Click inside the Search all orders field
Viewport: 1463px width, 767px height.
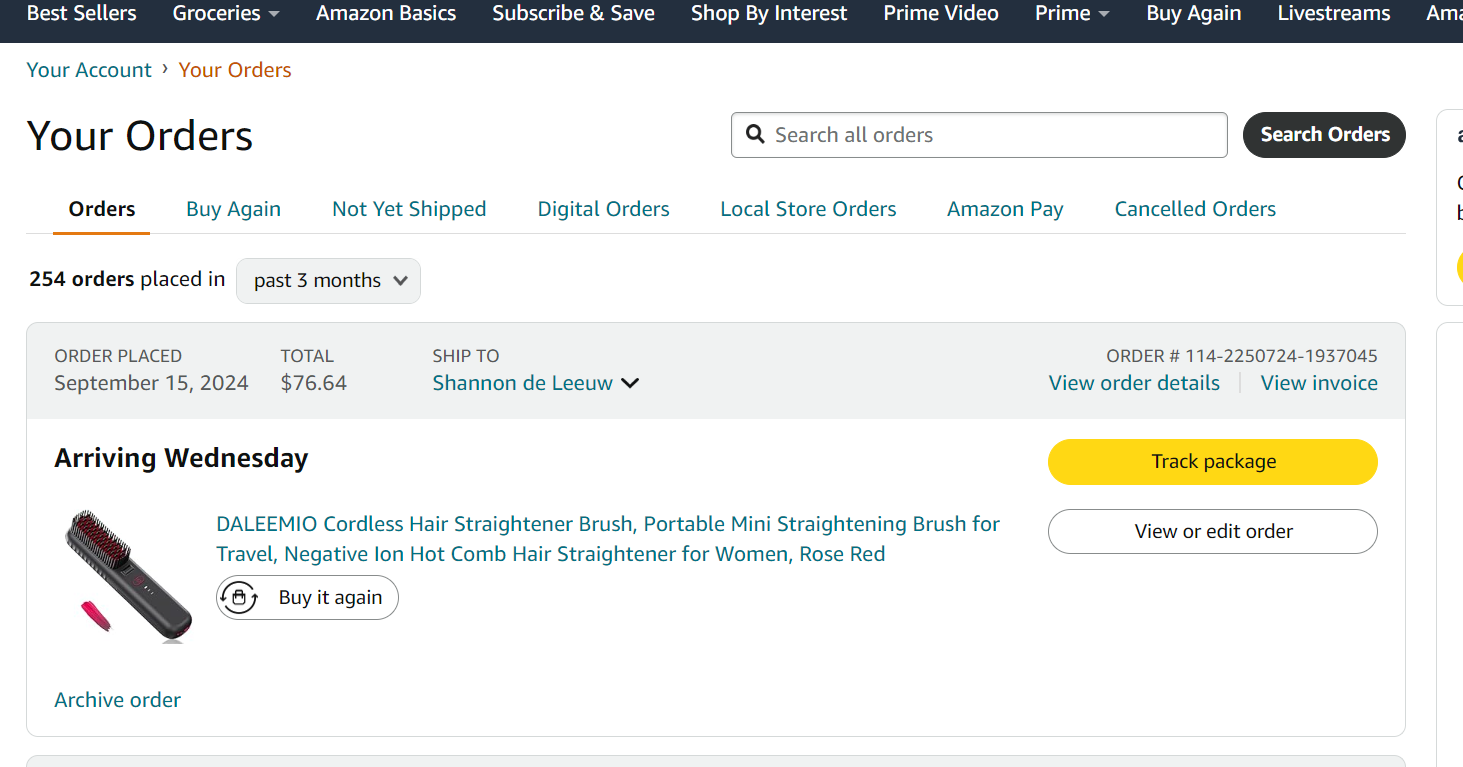pos(979,135)
